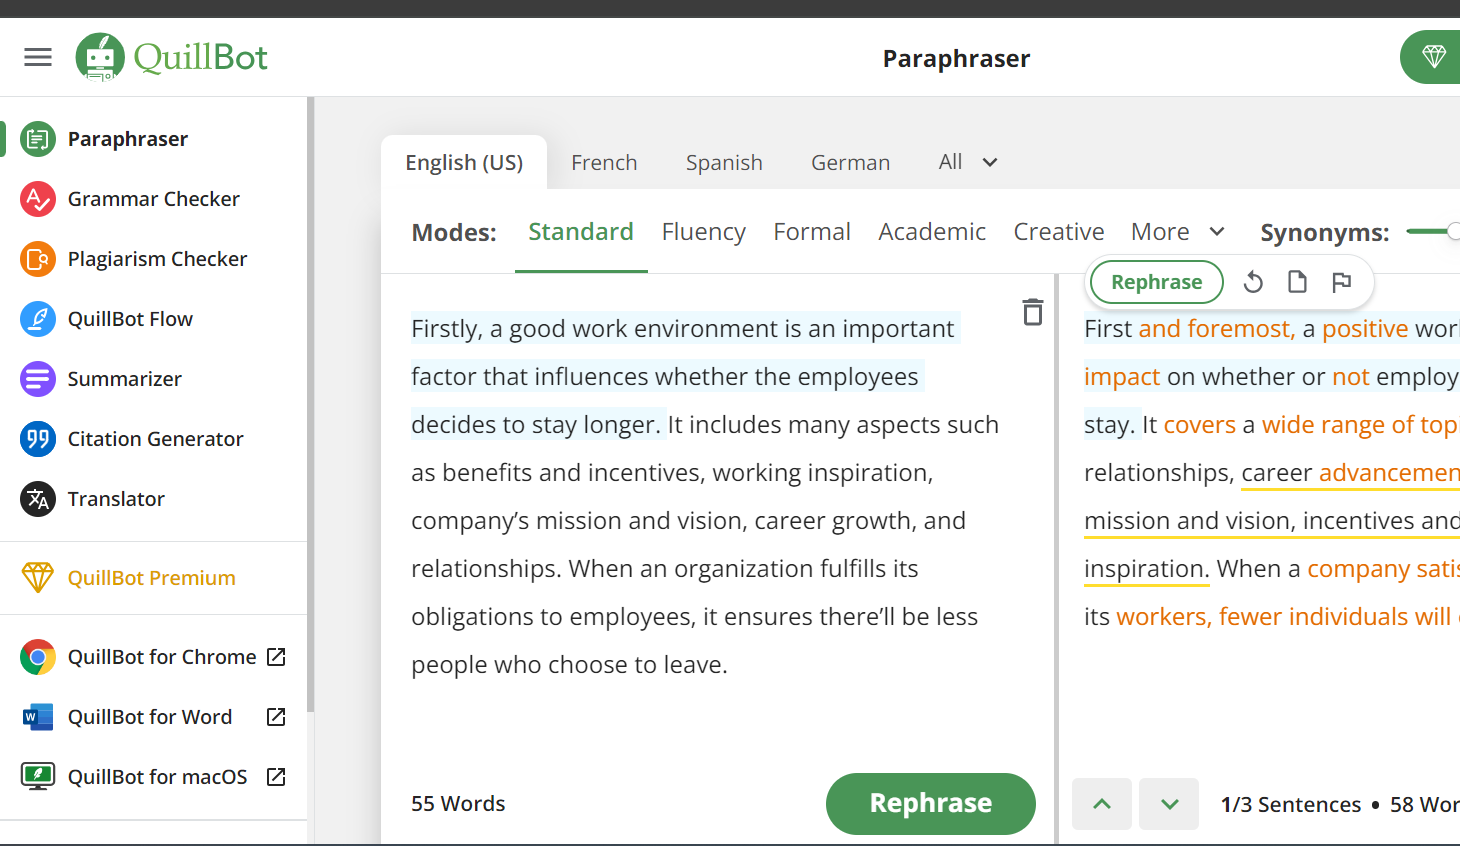Click the large green Rephrase button
1460x846 pixels.
(930, 803)
